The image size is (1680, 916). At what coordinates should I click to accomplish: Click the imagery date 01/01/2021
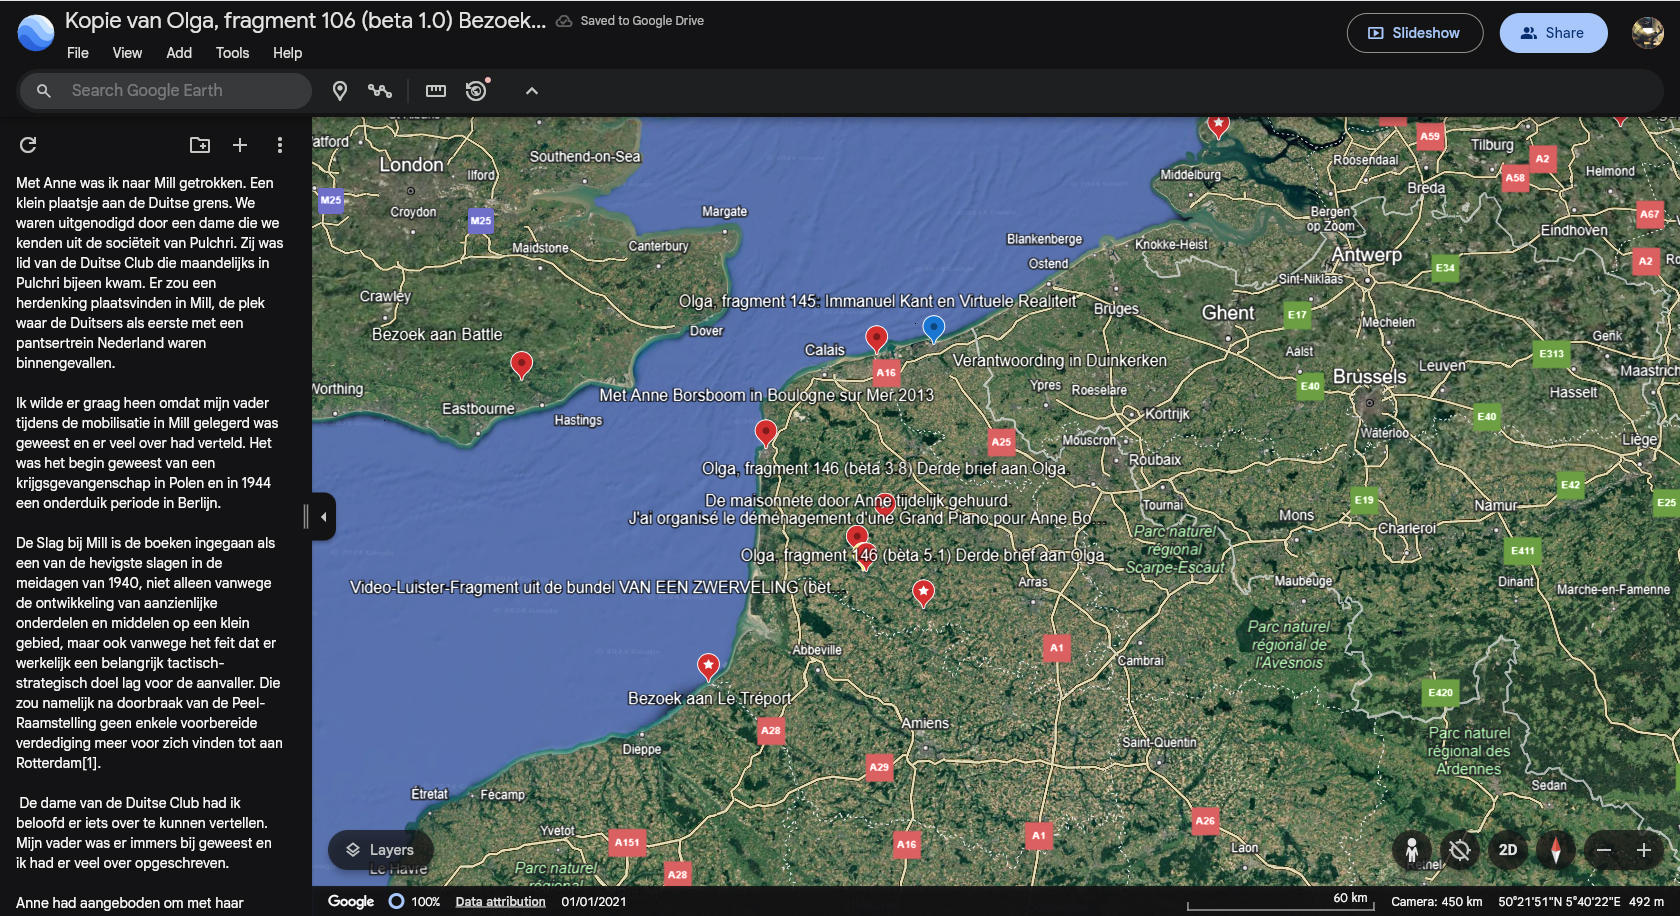tap(594, 902)
